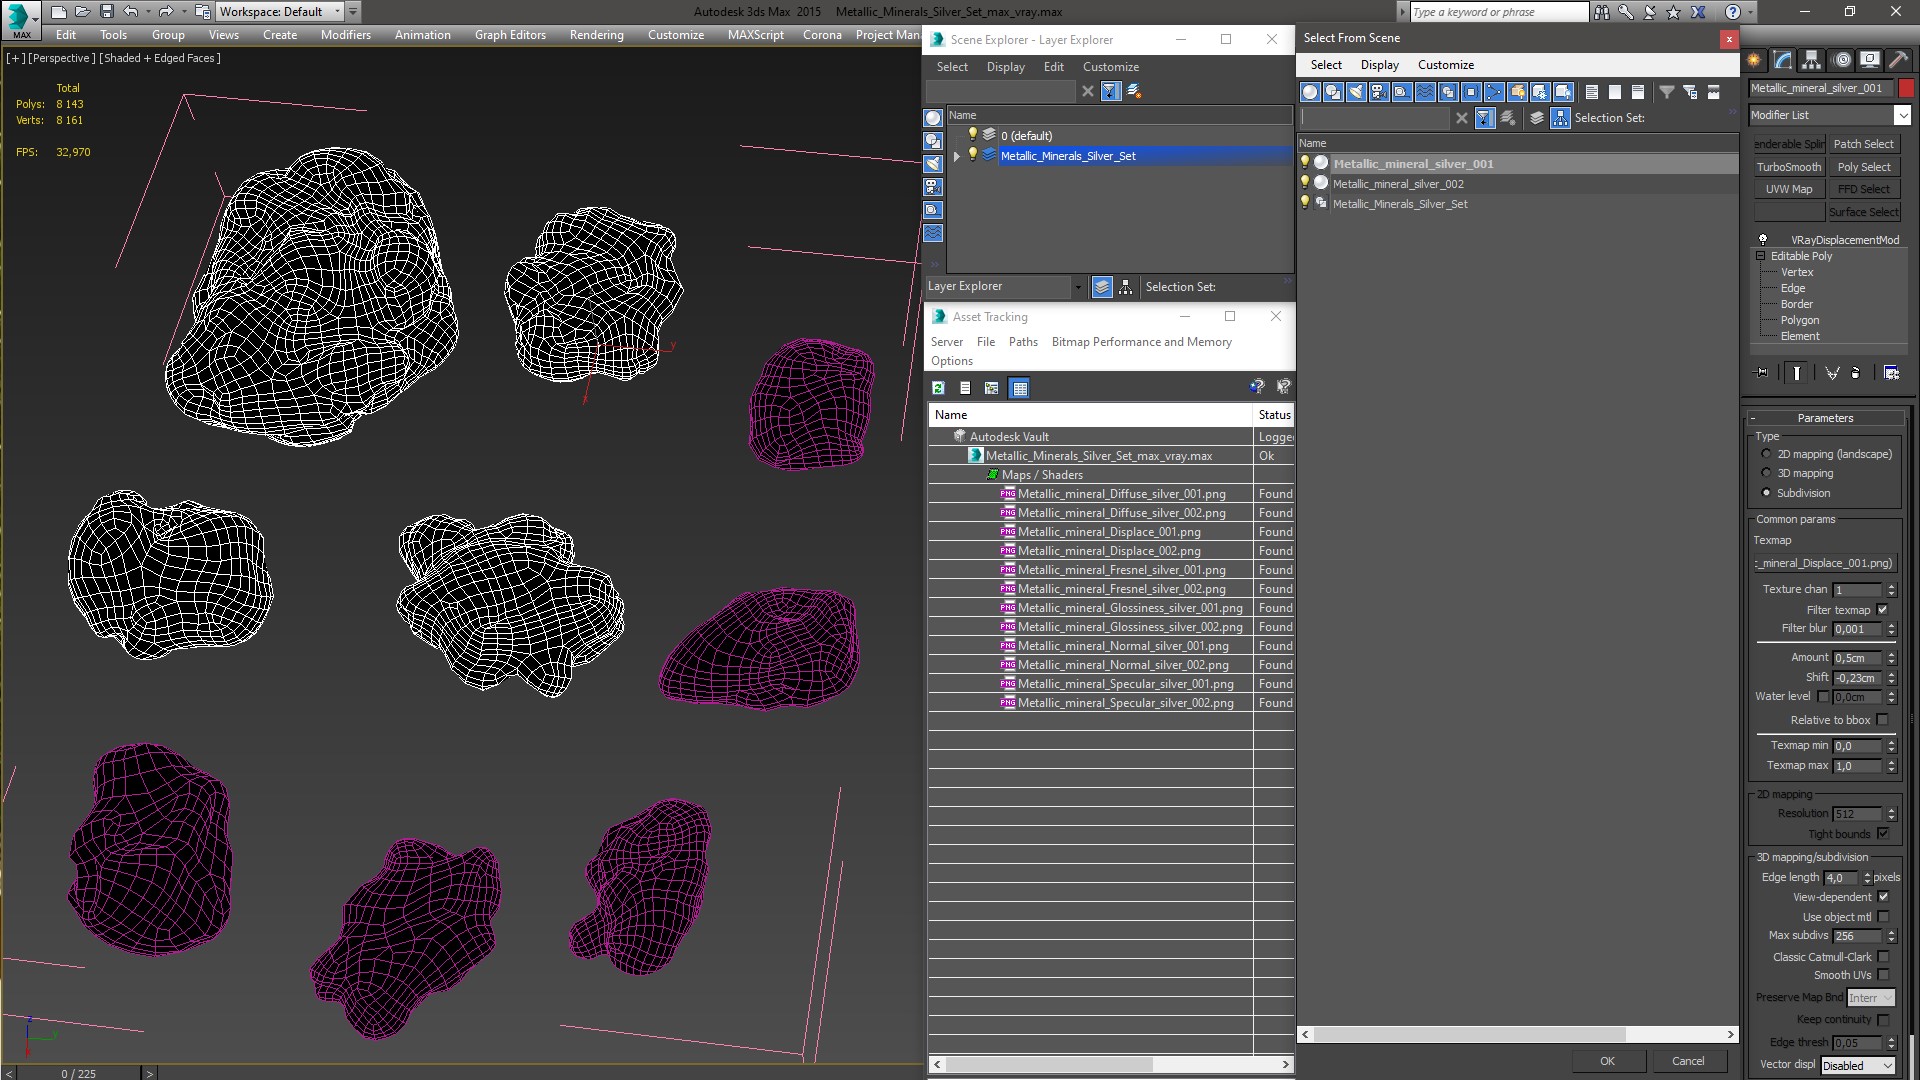The height and width of the screenshot is (1080, 1920).
Task: Collapse the Parameters rollout
Action: pos(1825,418)
